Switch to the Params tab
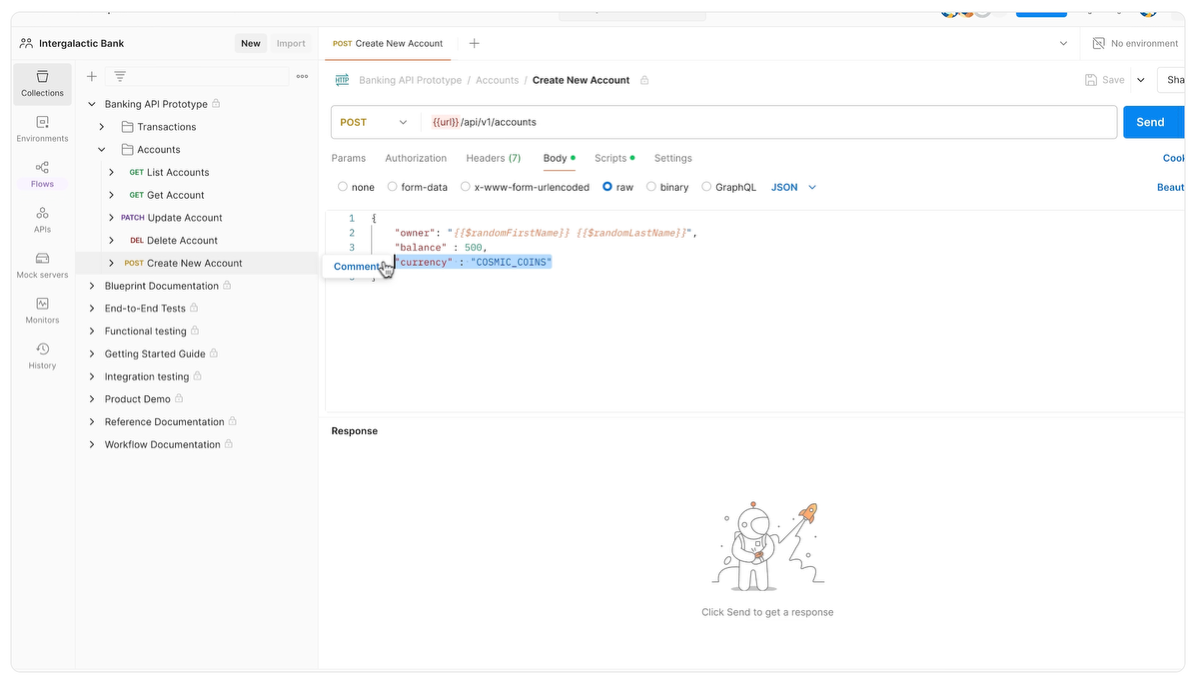This screenshot has height=683, width=1200. (x=349, y=158)
